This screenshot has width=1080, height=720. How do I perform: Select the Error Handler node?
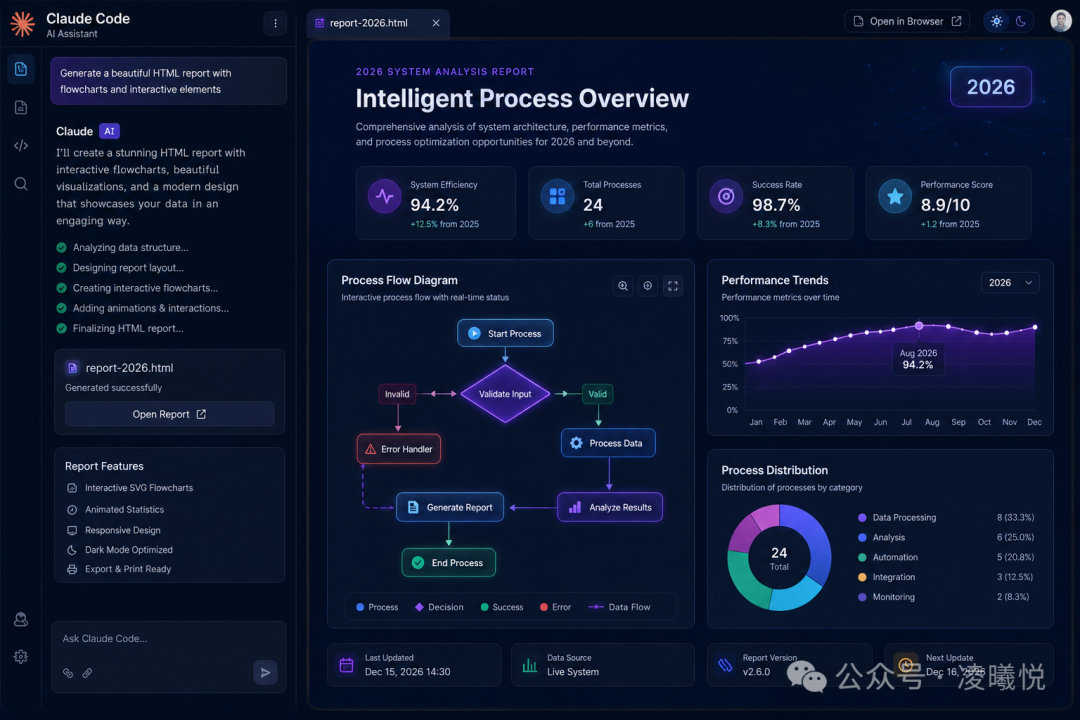click(x=399, y=449)
